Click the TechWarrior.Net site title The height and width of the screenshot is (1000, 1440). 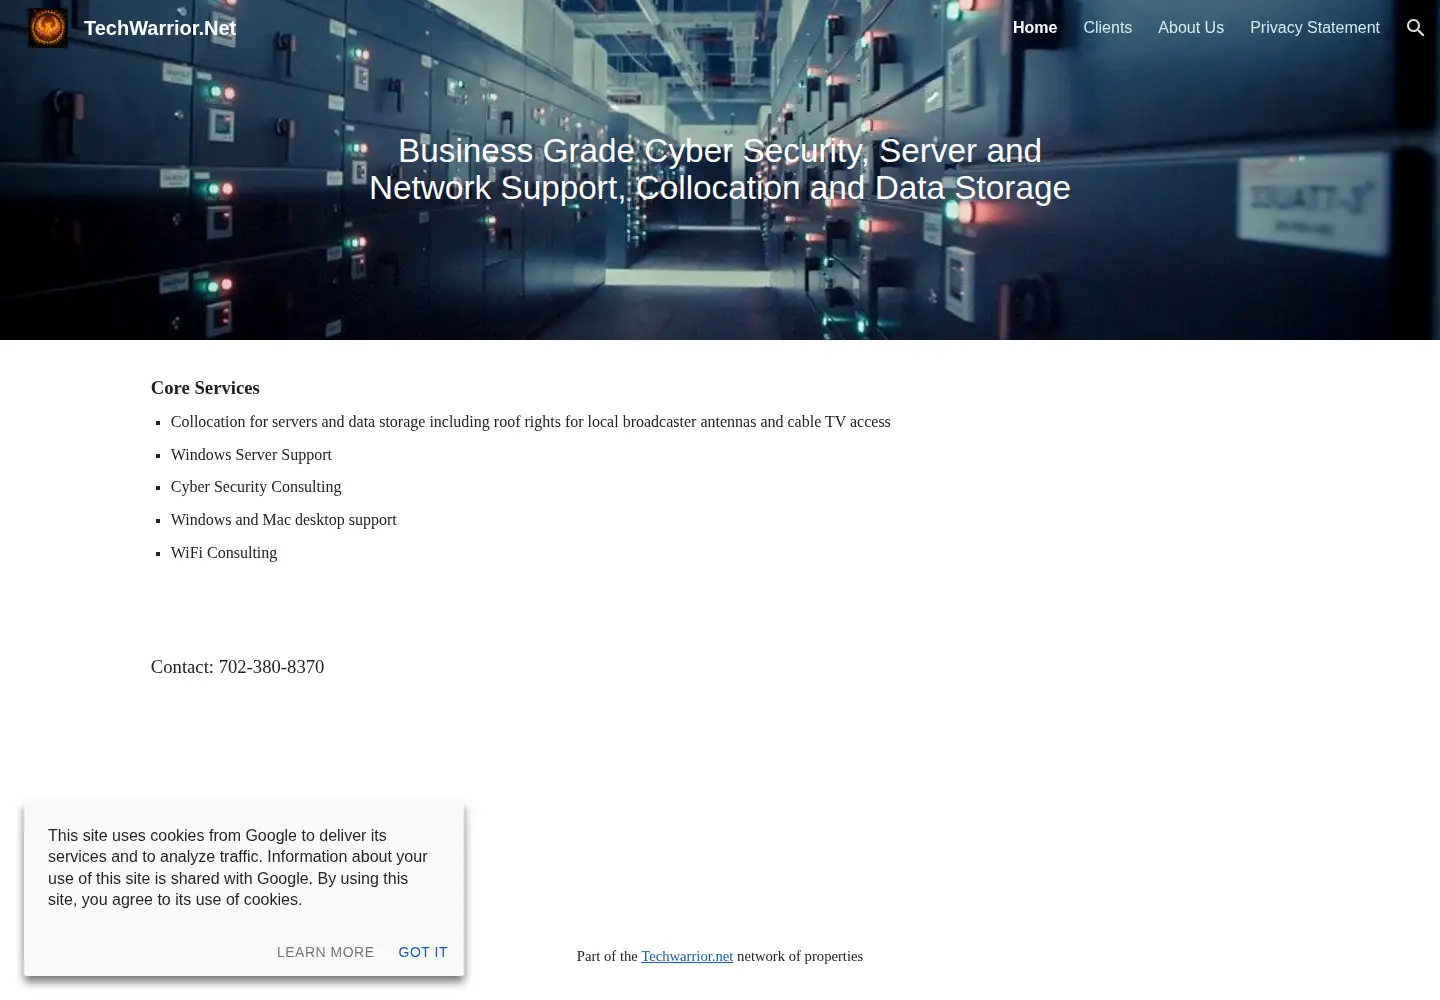(x=160, y=28)
